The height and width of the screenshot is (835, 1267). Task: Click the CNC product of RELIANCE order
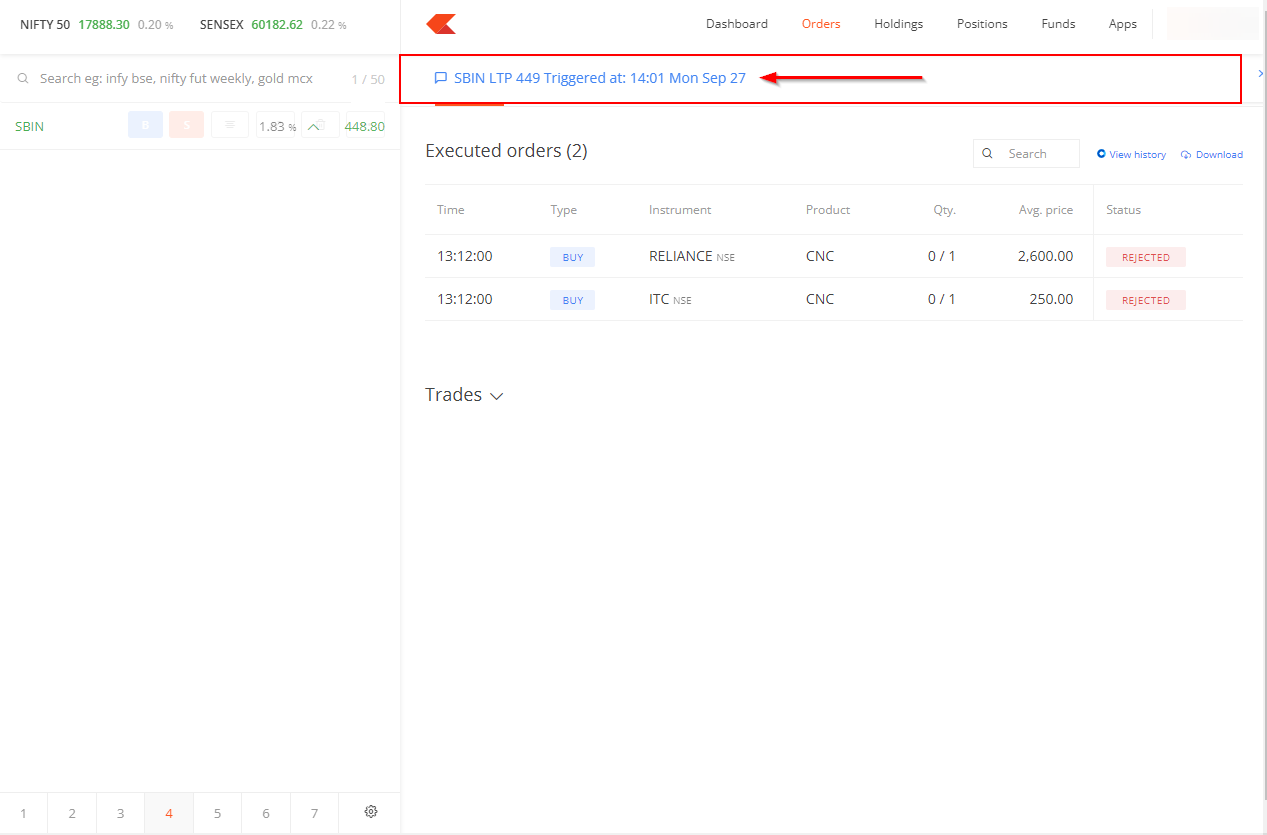pos(820,256)
